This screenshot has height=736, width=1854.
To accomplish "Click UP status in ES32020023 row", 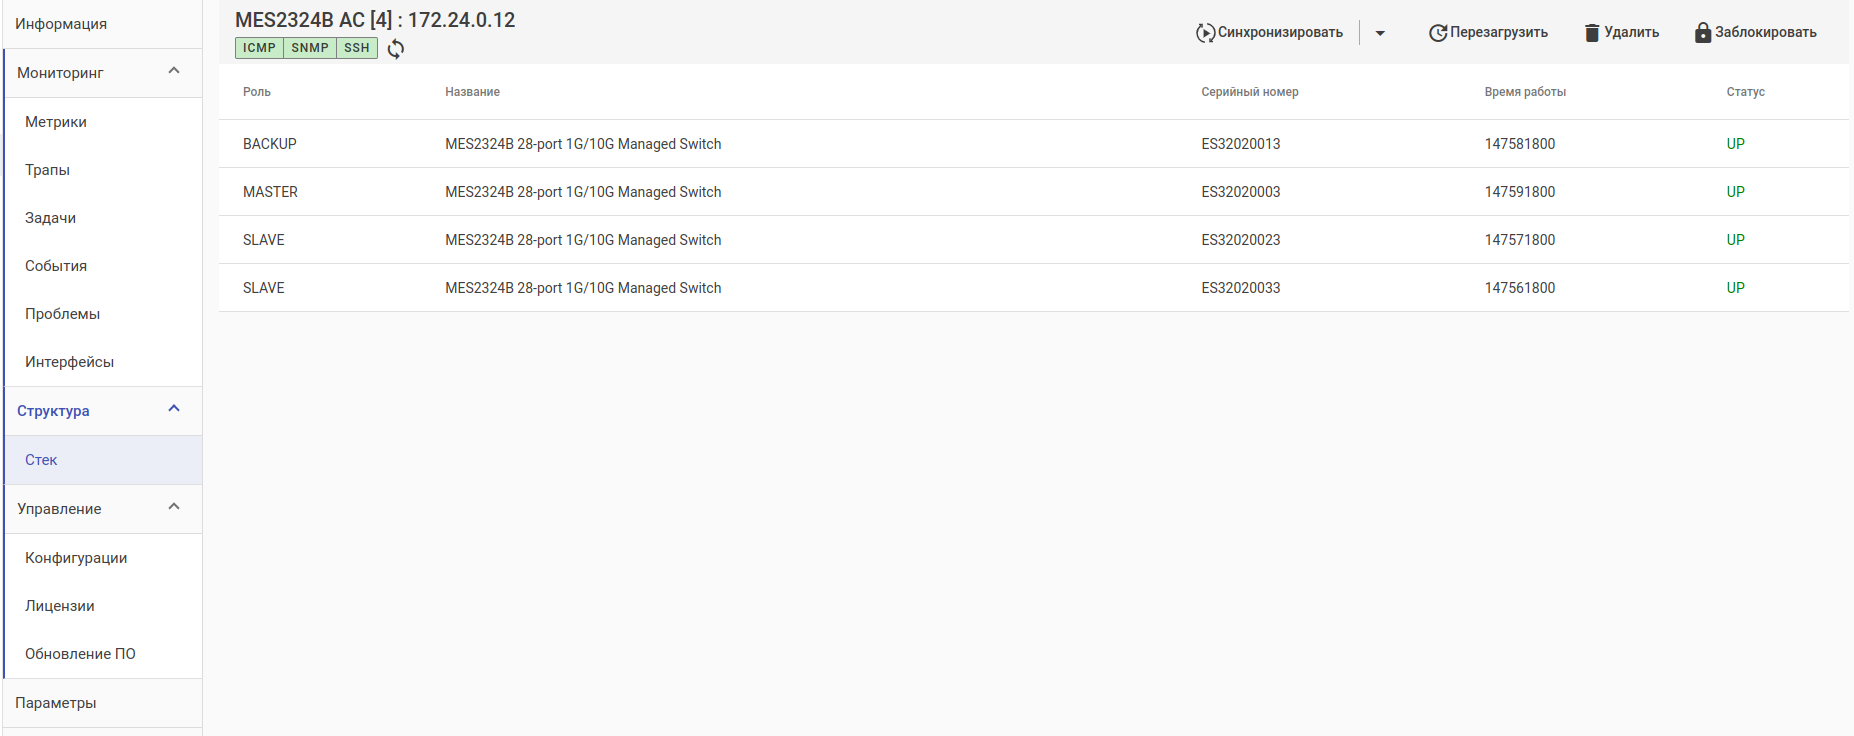I will tap(1735, 240).
